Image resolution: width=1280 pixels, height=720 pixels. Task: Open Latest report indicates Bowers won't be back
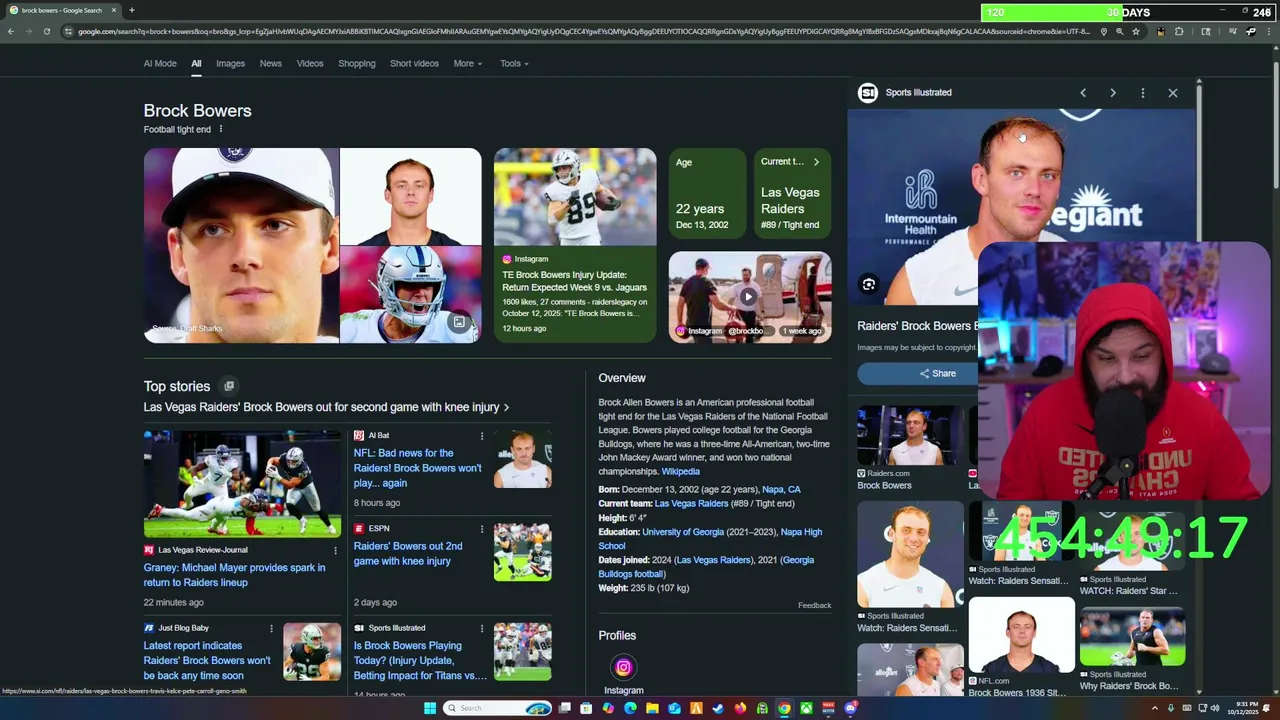[207, 660]
